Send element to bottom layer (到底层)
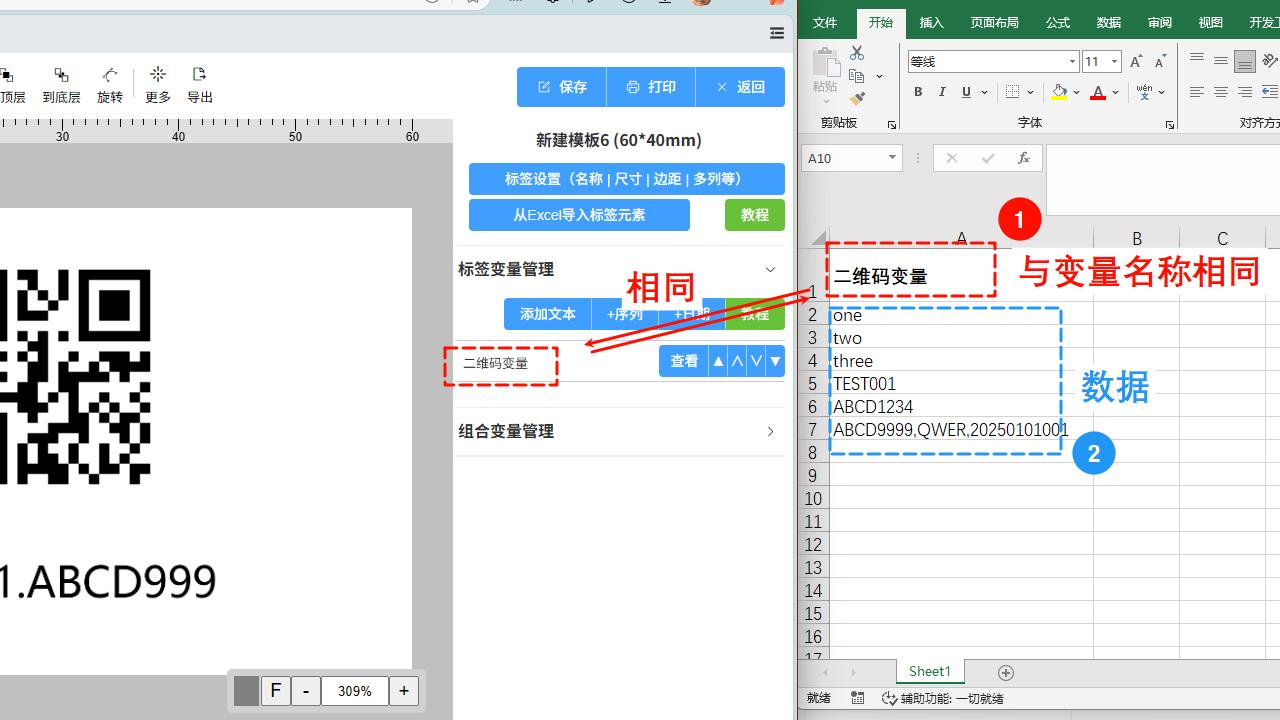The height and width of the screenshot is (720, 1280). pyautogui.click(x=61, y=85)
